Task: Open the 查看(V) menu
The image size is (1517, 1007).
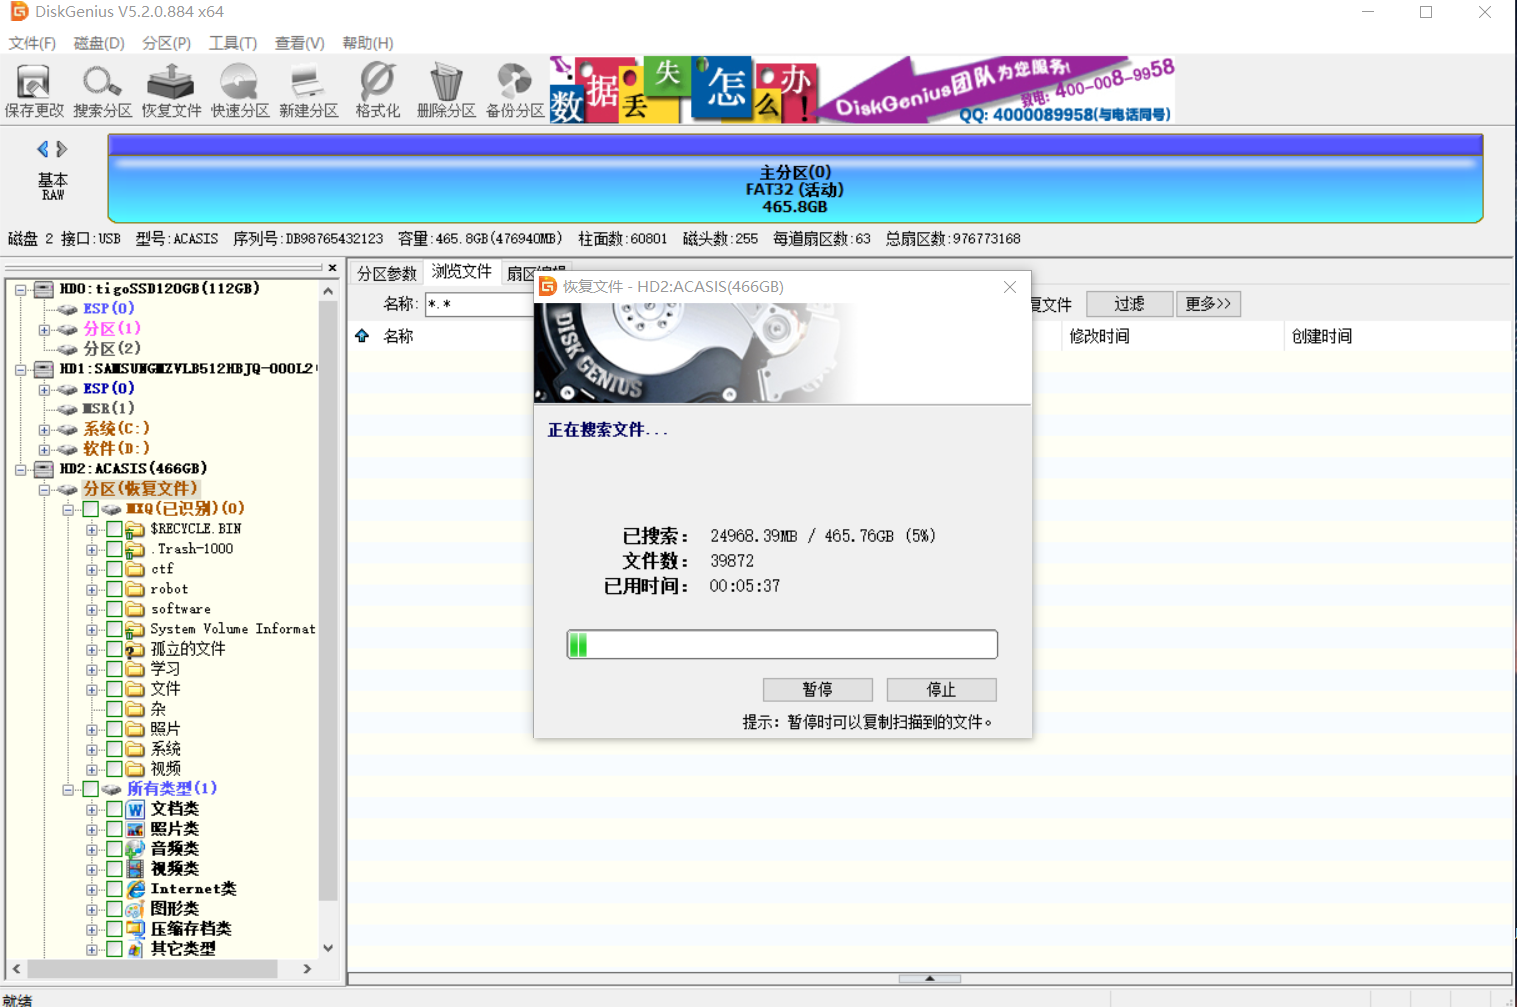Action: (300, 43)
